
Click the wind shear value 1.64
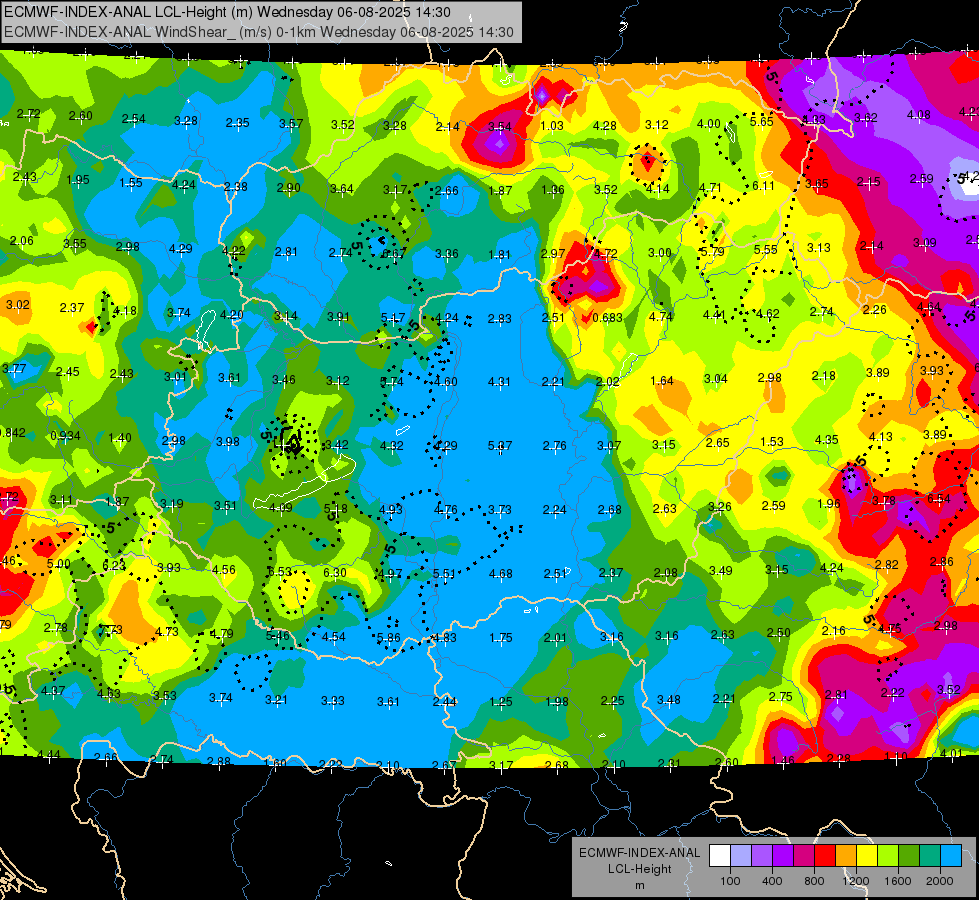coord(662,380)
